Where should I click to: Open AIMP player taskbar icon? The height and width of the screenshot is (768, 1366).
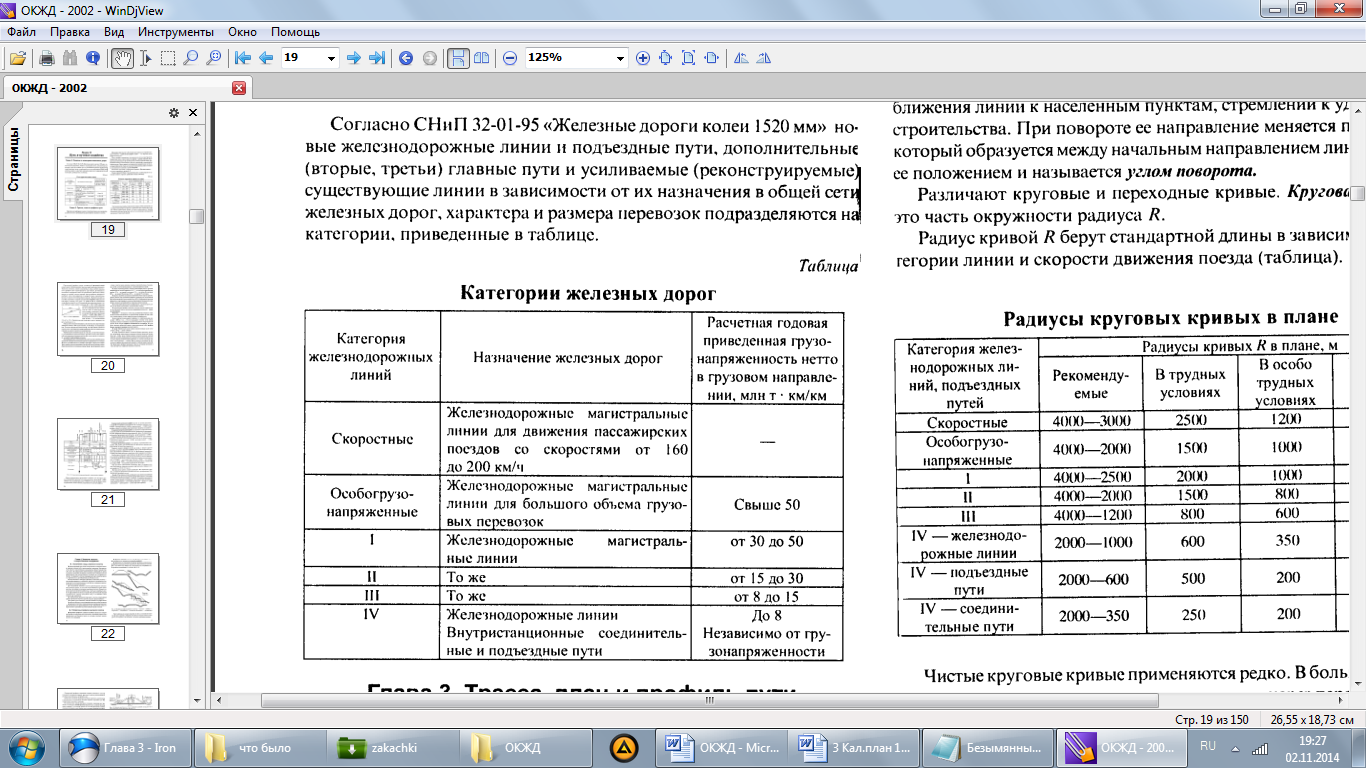click(624, 747)
